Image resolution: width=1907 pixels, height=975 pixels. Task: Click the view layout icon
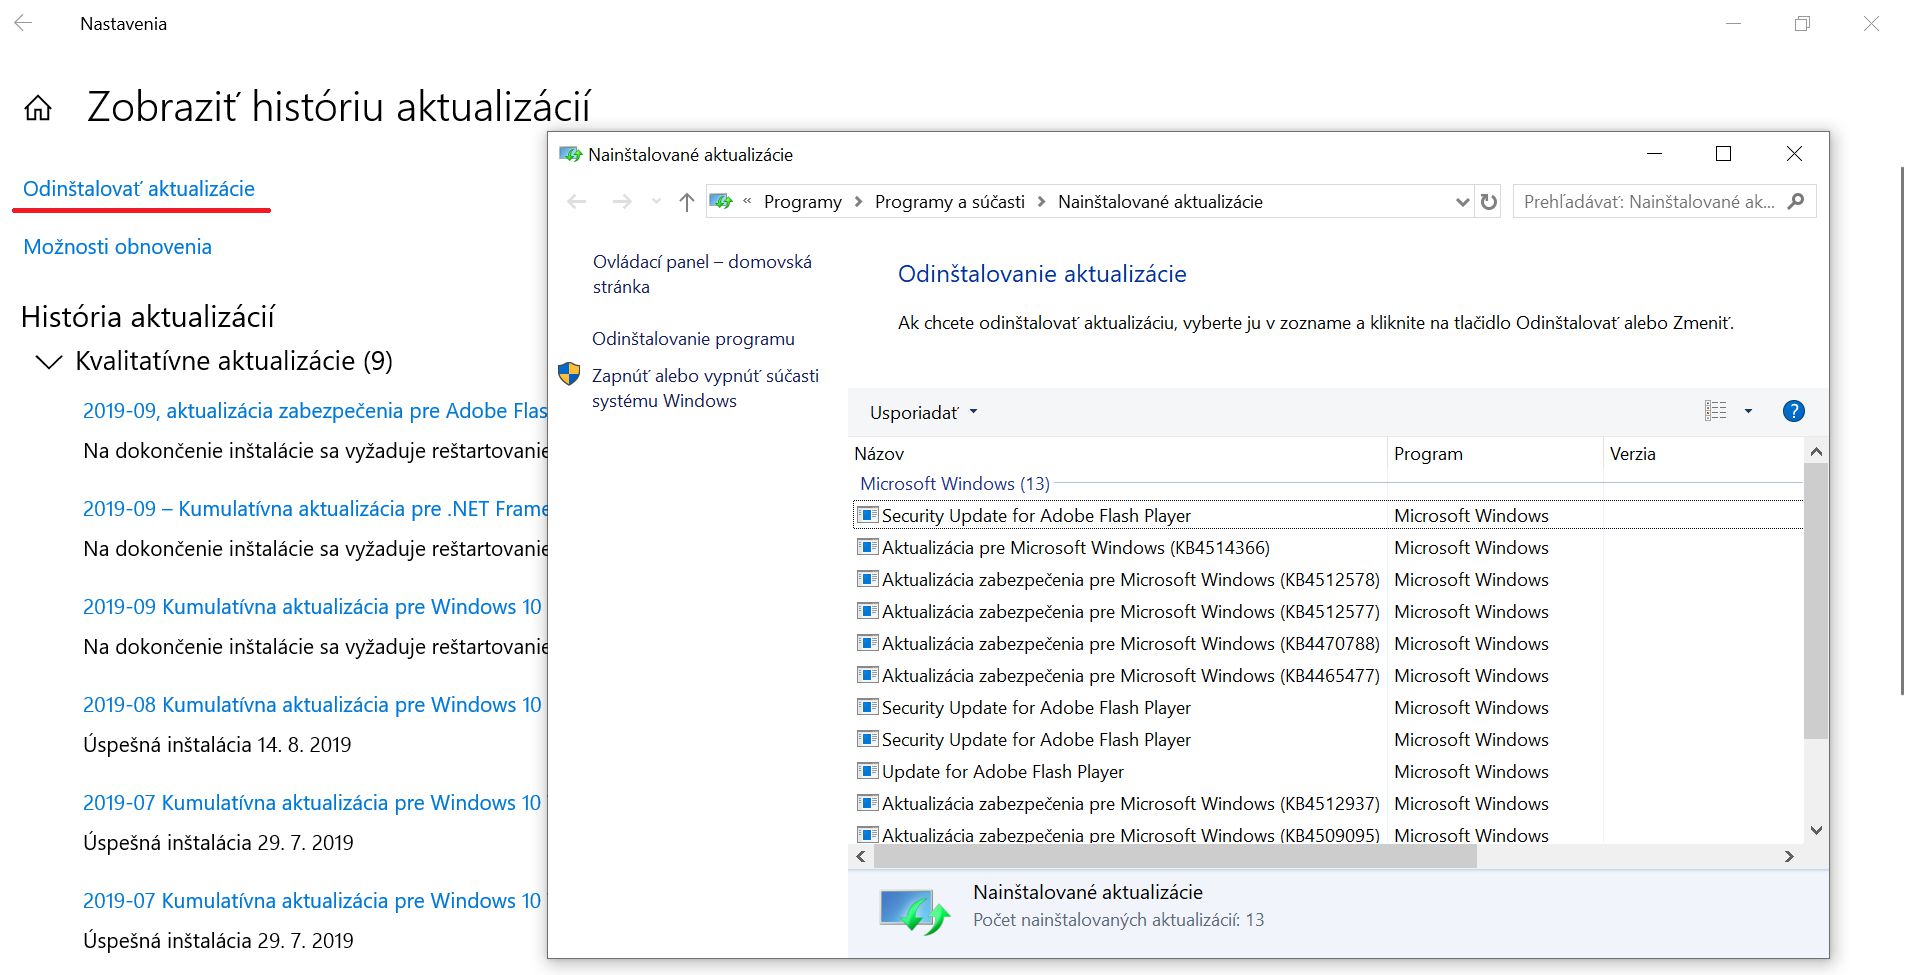click(1716, 411)
